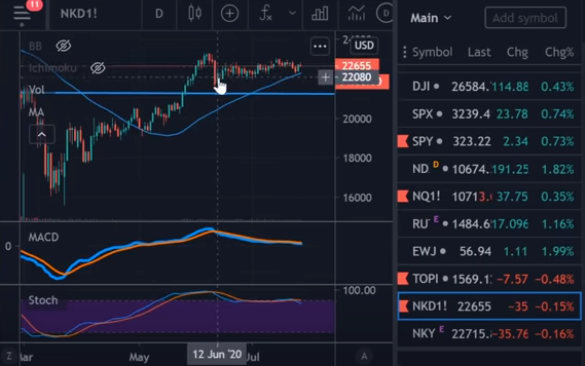Sort watchlist by Last column
This screenshot has height=366, width=585.
coord(479,52)
